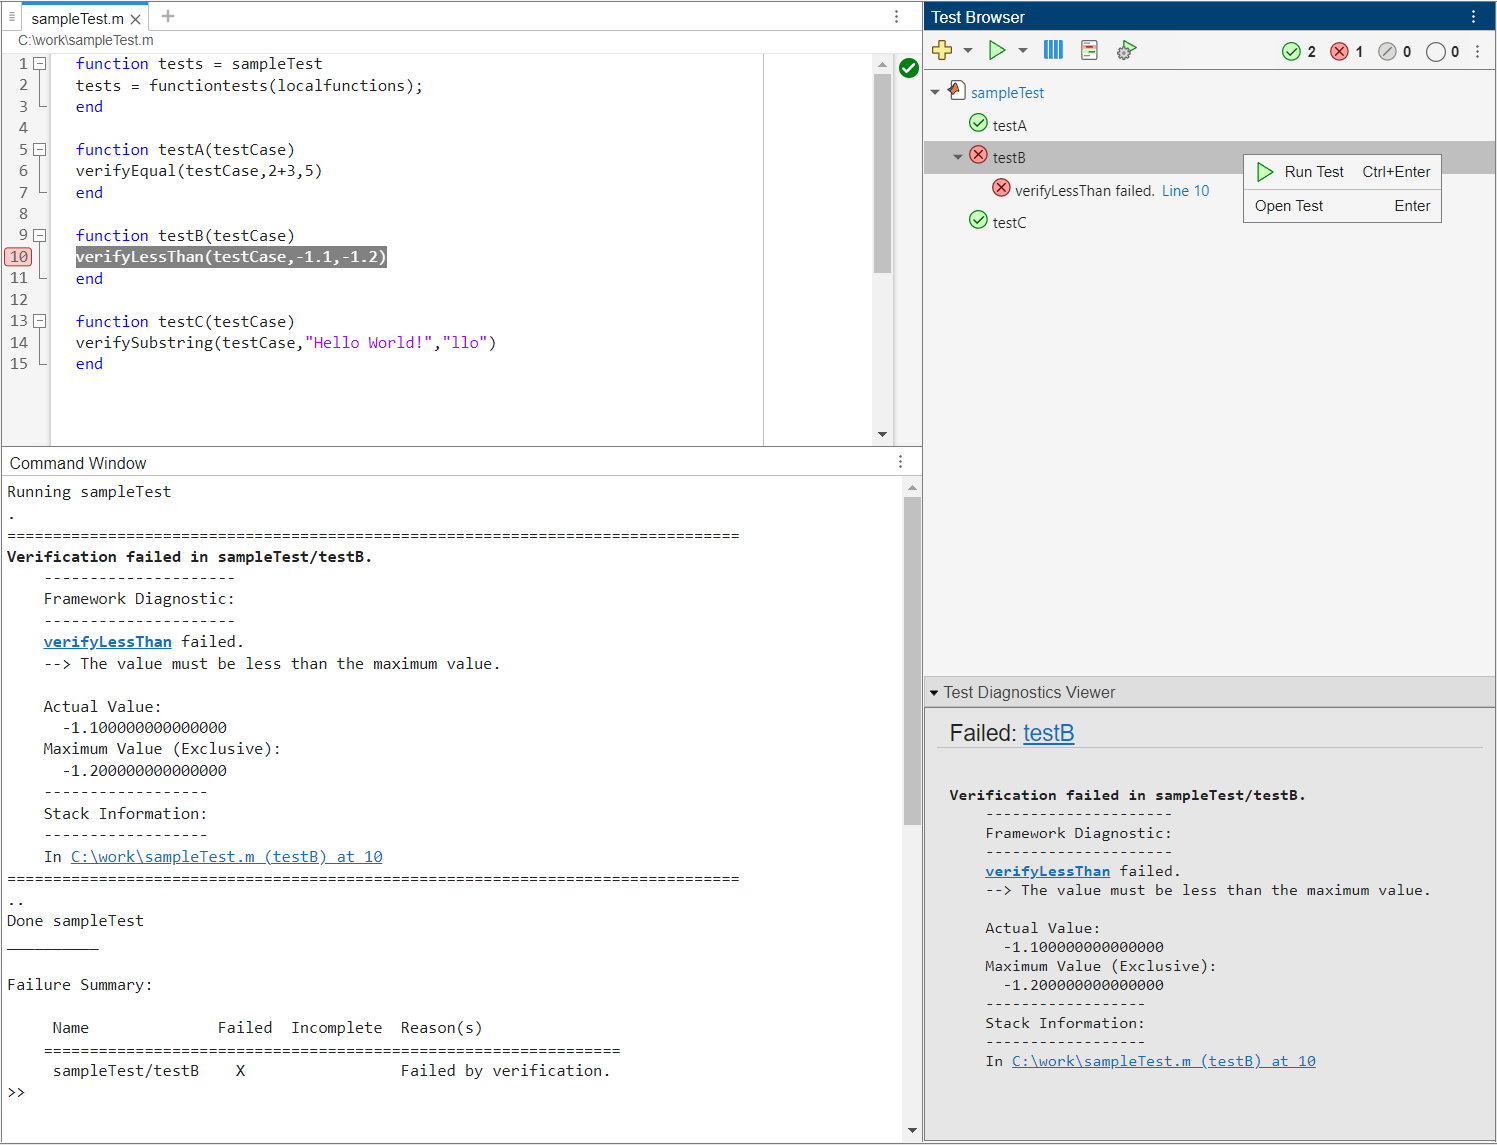Toggle the not-run tests filter
This screenshot has width=1497, height=1145.
click(x=1443, y=52)
